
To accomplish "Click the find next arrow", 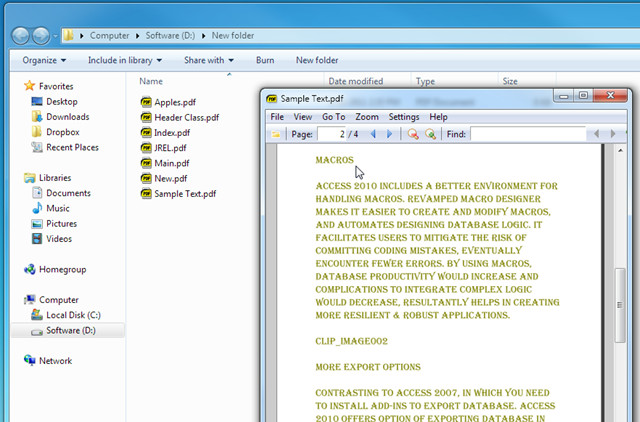I will (x=613, y=133).
